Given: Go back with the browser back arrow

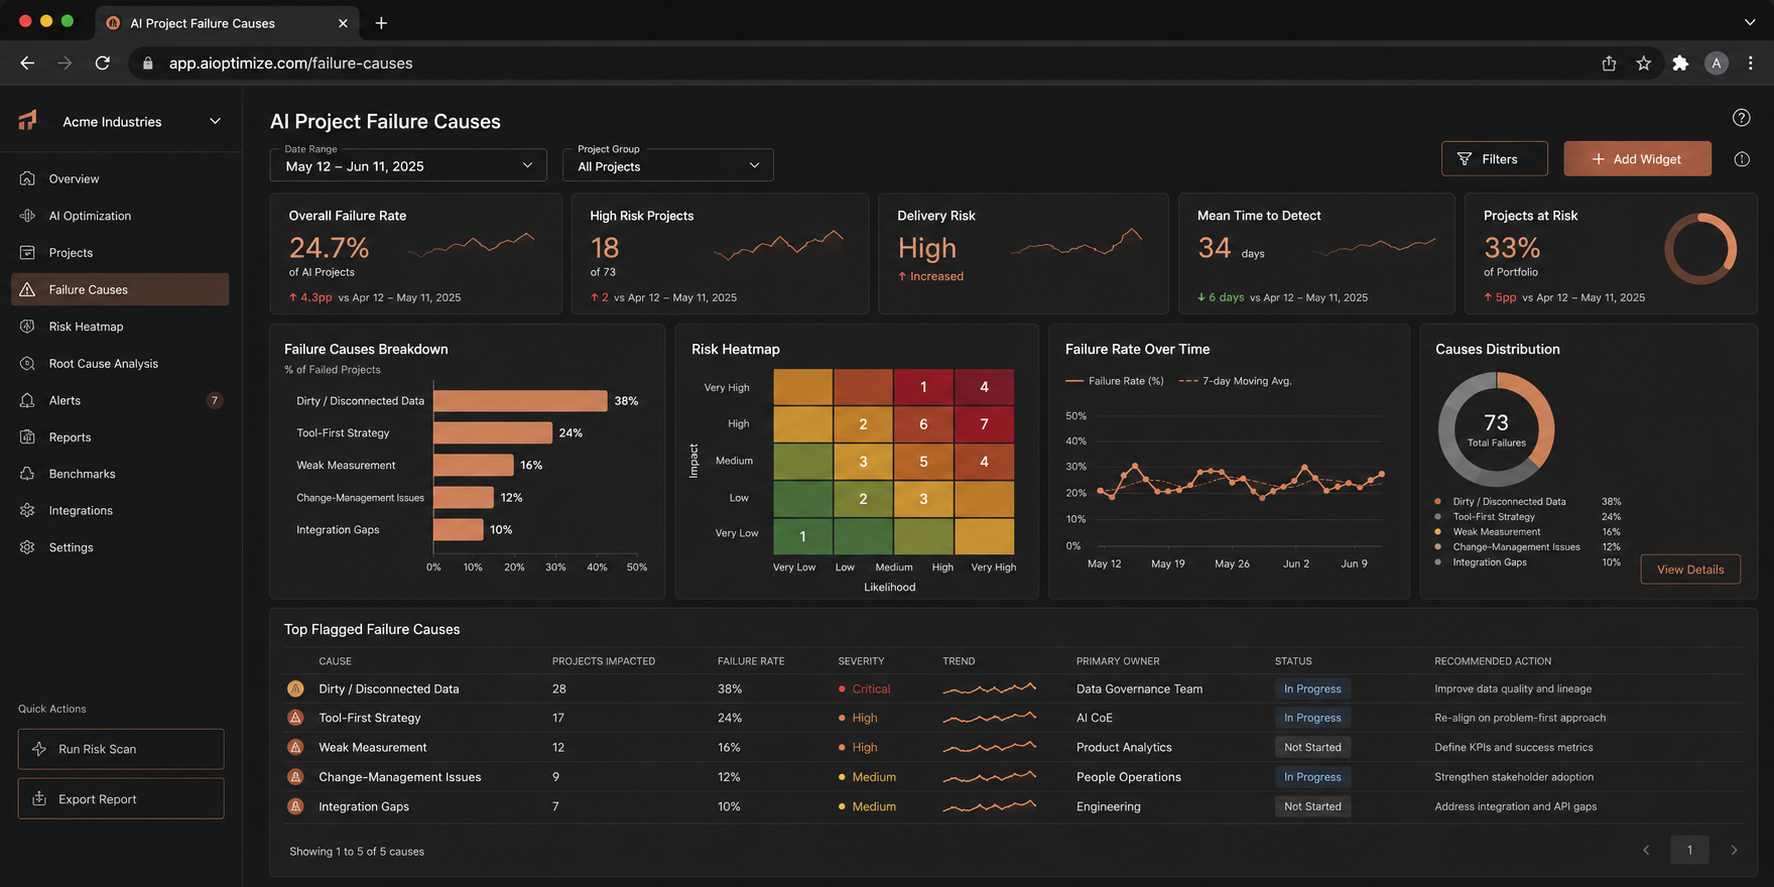Looking at the screenshot, I should (27, 63).
